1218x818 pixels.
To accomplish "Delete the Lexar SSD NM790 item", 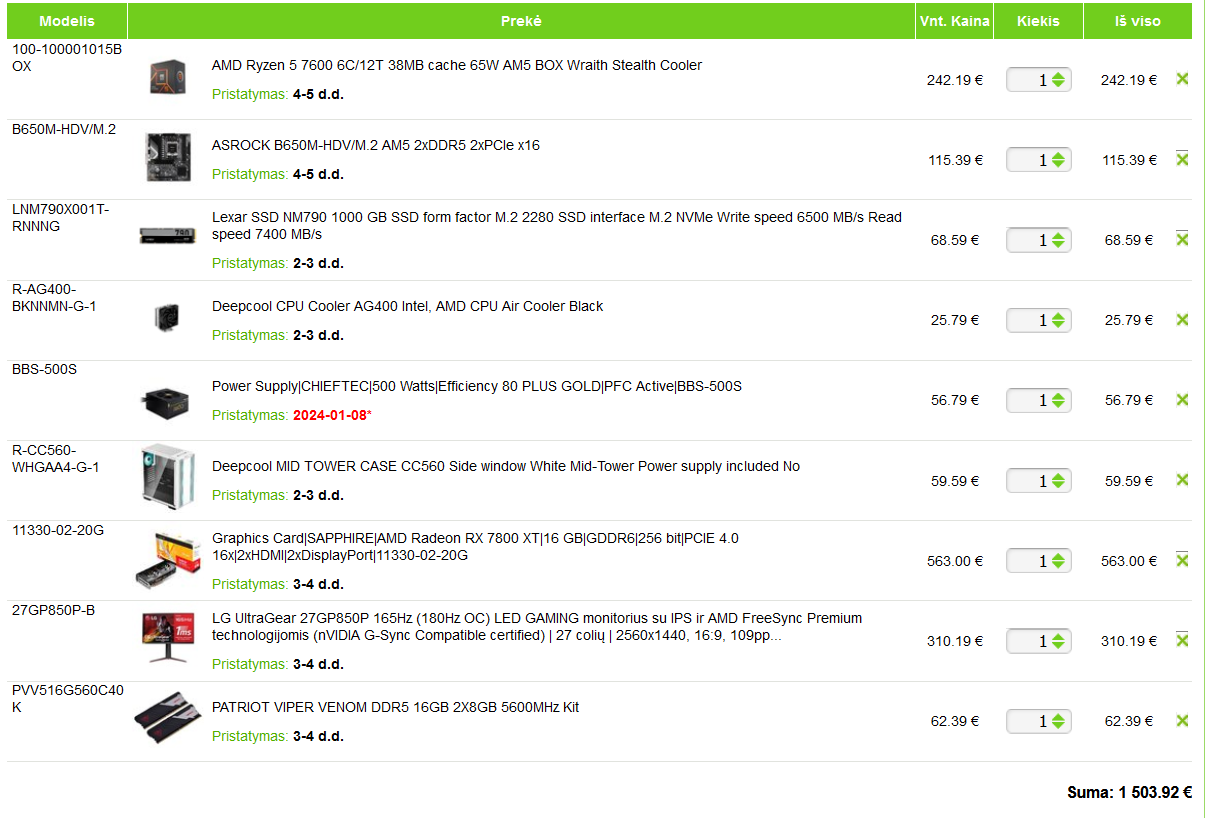I will (x=1182, y=239).
